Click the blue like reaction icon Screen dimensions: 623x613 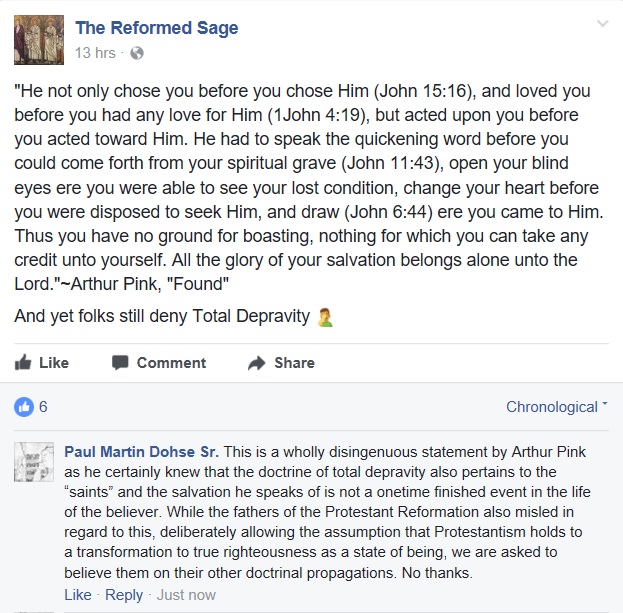[x=23, y=407]
